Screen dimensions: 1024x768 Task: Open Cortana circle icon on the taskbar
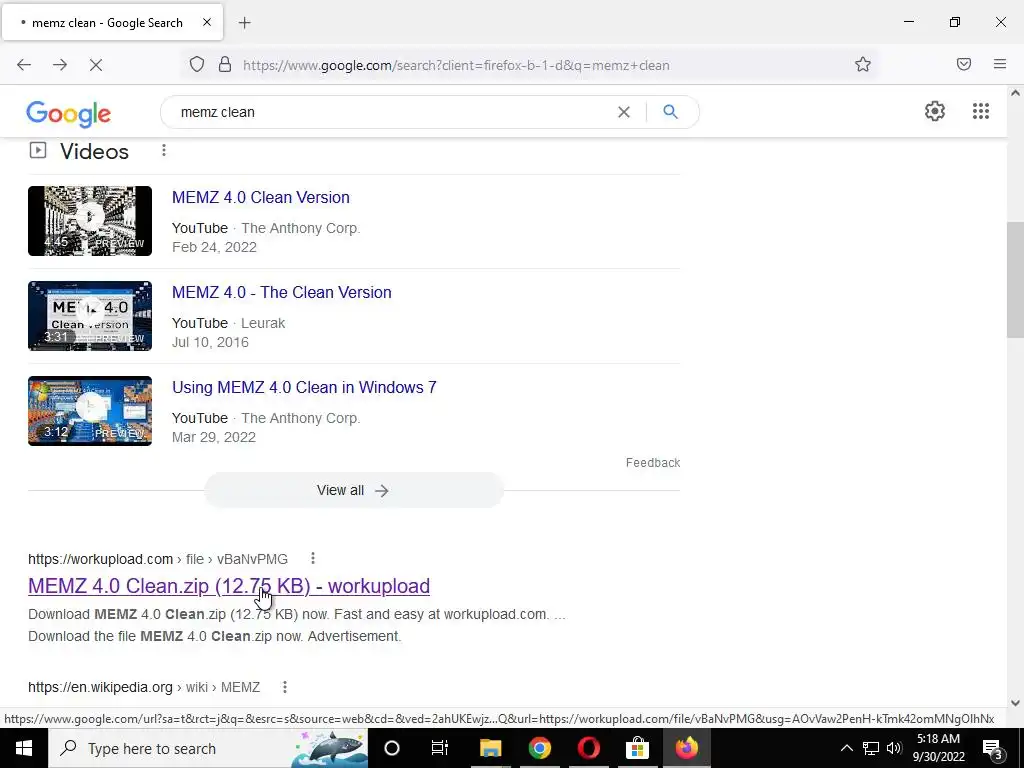392,748
